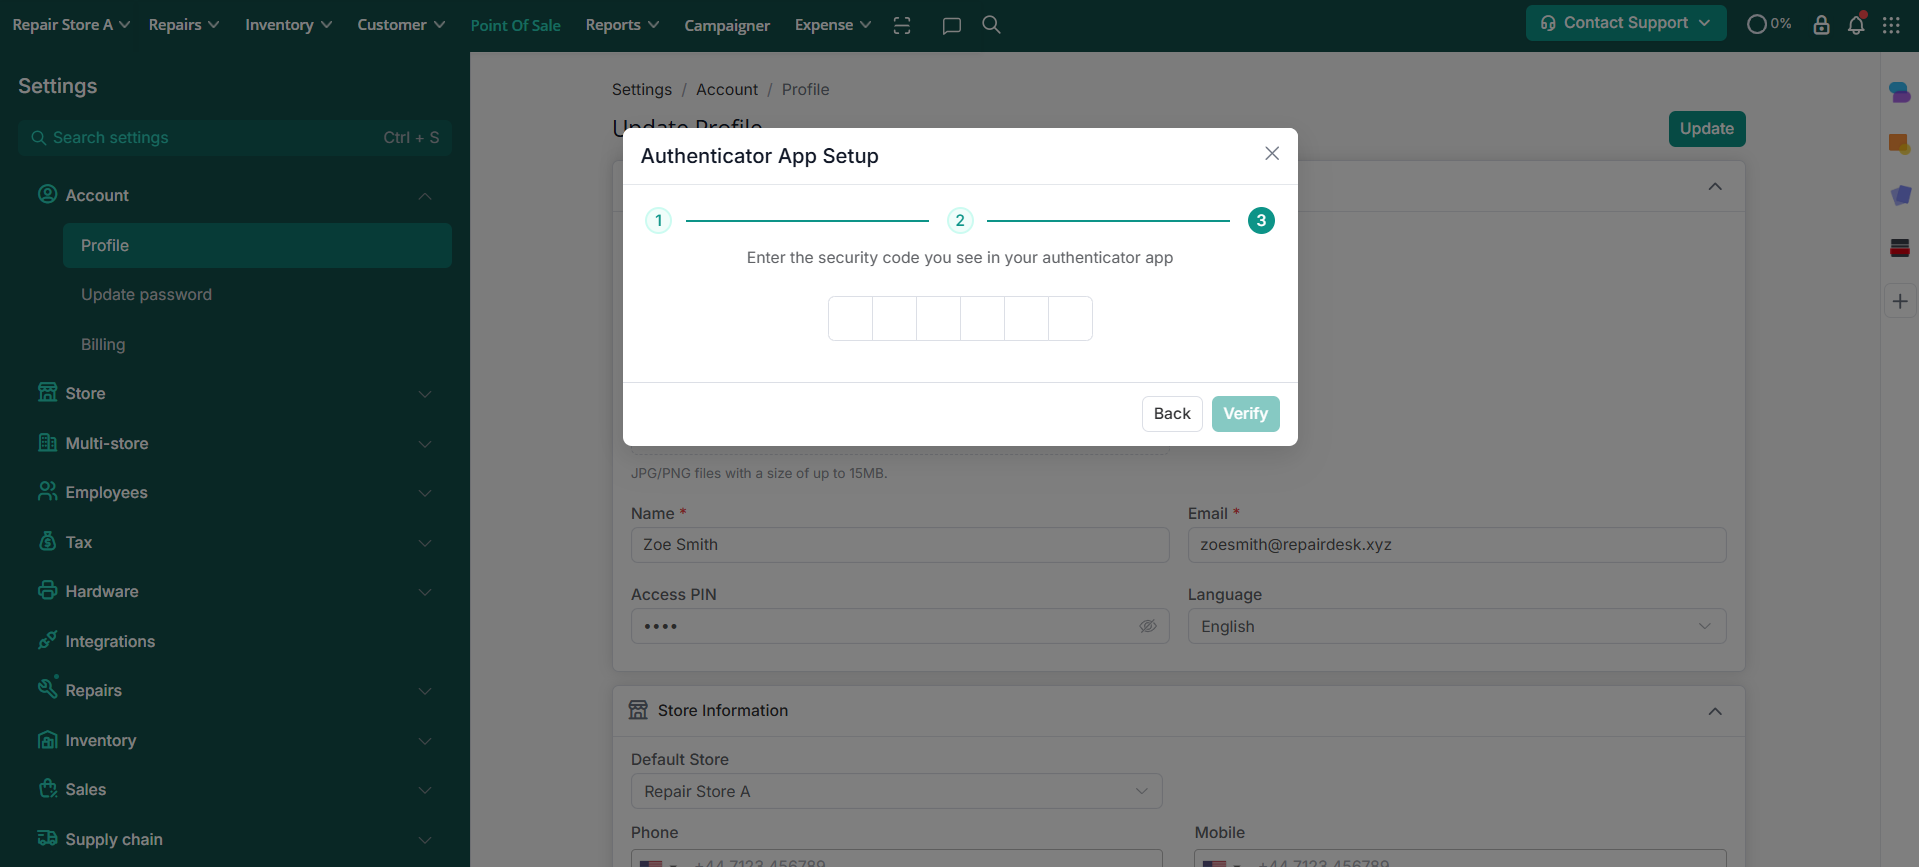This screenshot has height=867, width=1919.
Task: Open the Default Store dropdown
Action: (x=896, y=791)
